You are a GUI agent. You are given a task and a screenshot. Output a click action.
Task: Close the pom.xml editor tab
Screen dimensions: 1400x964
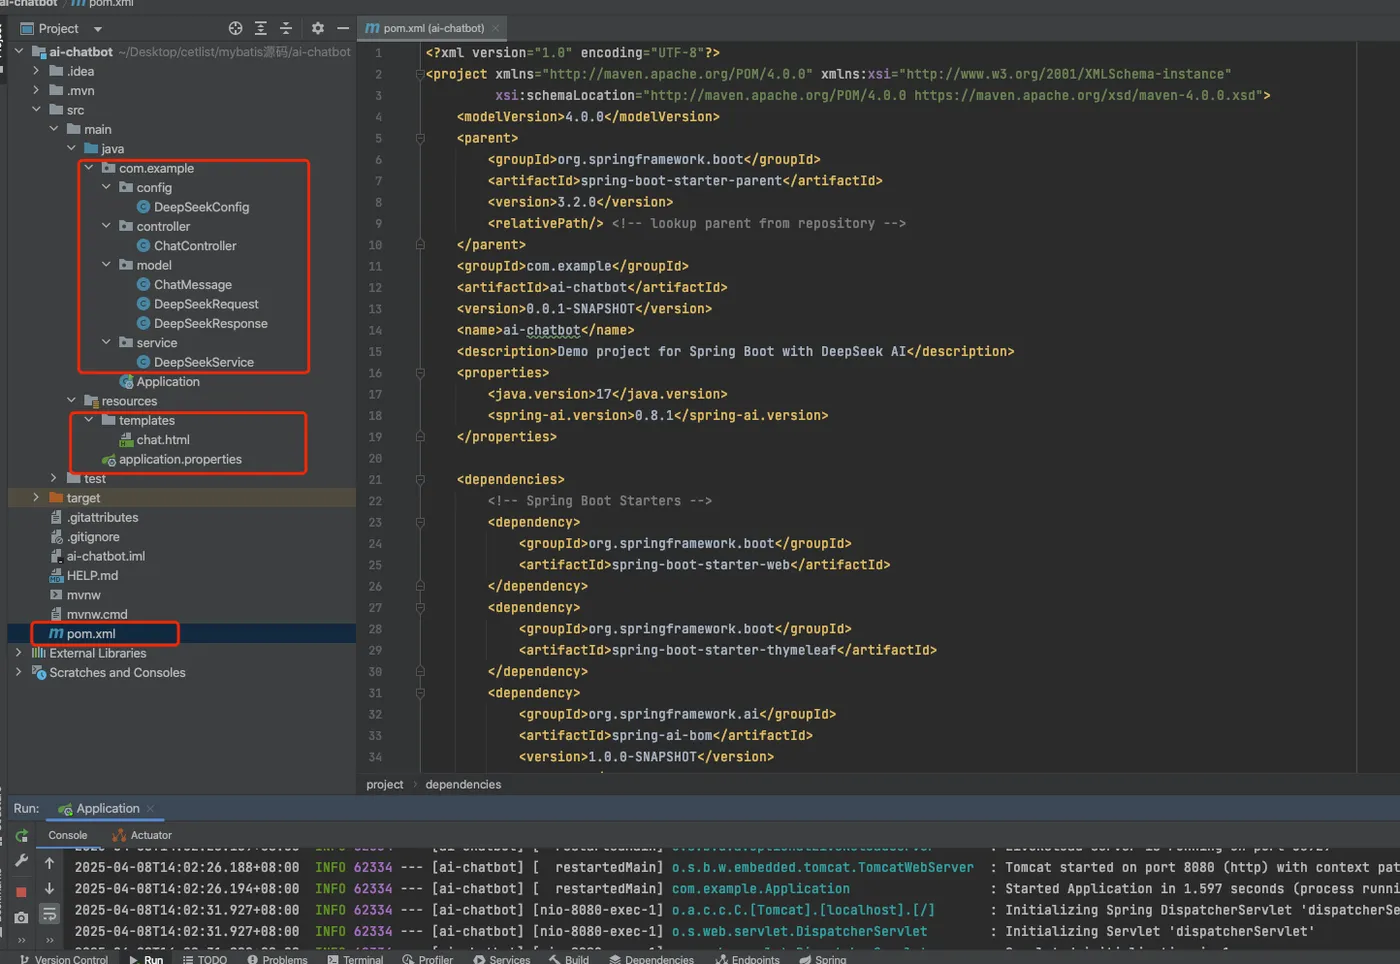tap(496, 28)
